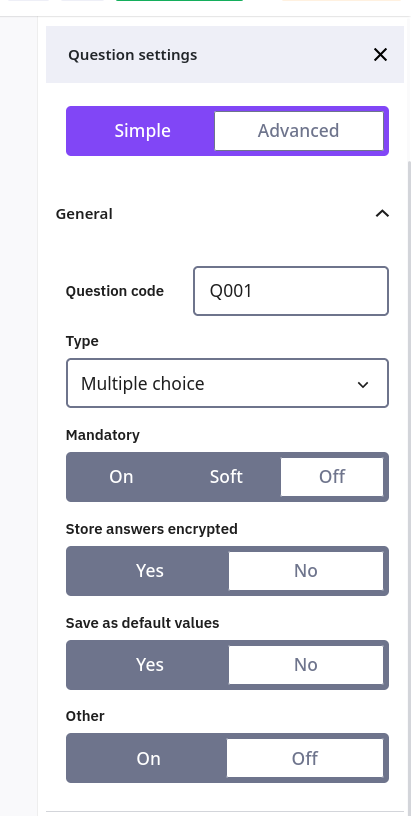Choose No for Store answers encrypted
Image resolution: width=411 pixels, height=816 pixels.
tap(306, 571)
